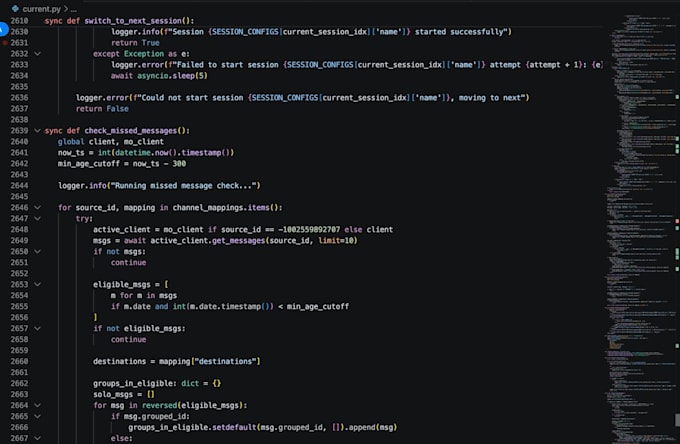Image resolution: width=680 pixels, height=444 pixels.
Task: Click the asyncio.sleep(5) call on line 2634
Action: pos(172,75)
